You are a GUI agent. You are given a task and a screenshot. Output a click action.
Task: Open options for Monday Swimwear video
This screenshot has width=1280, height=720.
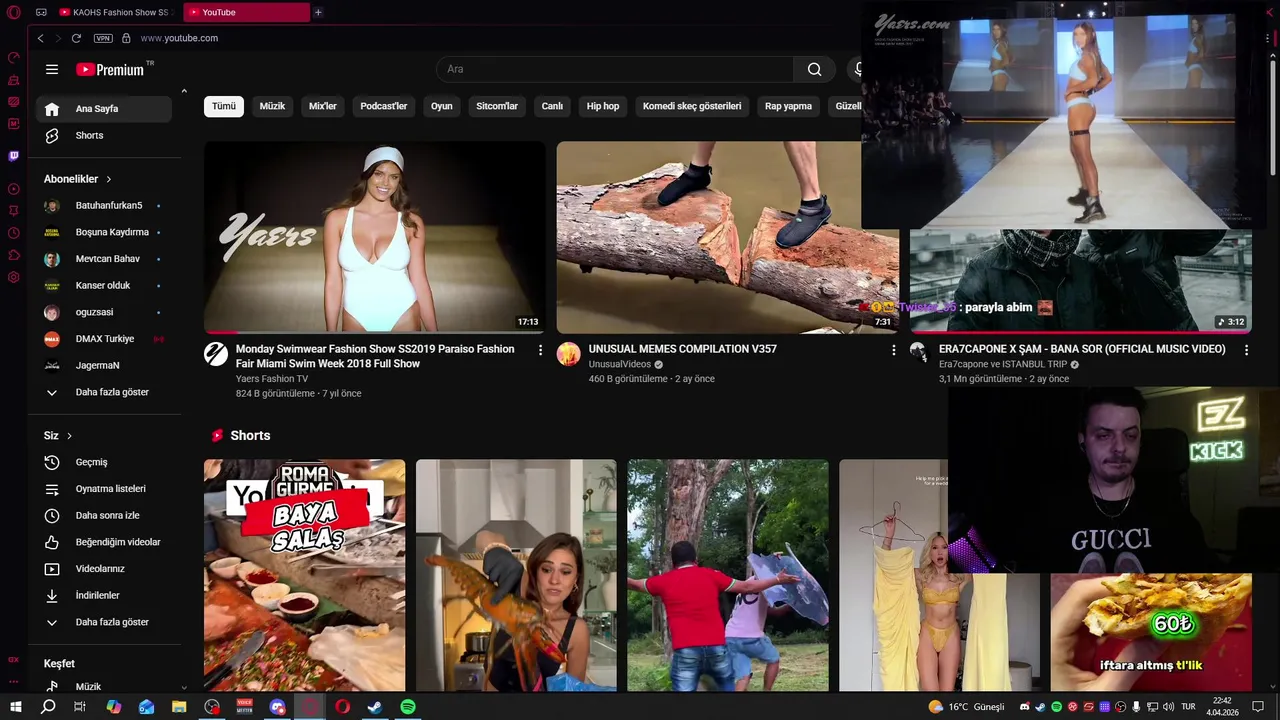coord(540,350)
